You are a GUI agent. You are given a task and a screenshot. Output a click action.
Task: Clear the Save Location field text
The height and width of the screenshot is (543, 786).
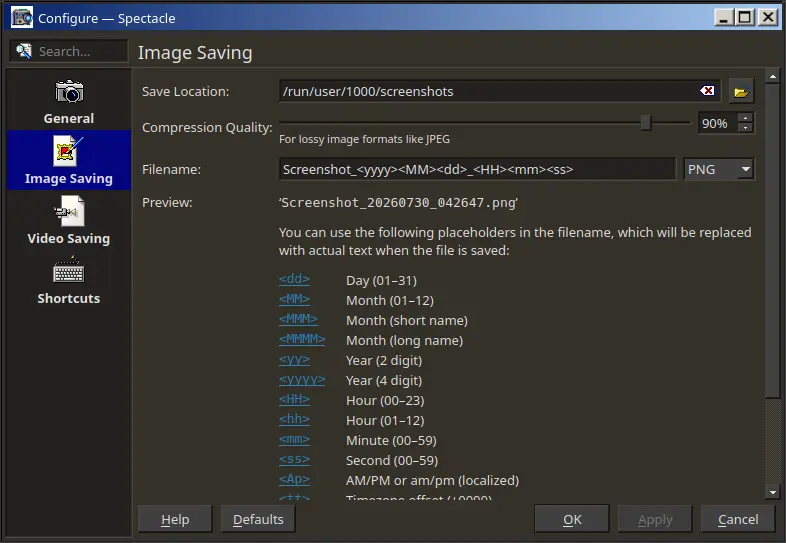pos(707,91)
